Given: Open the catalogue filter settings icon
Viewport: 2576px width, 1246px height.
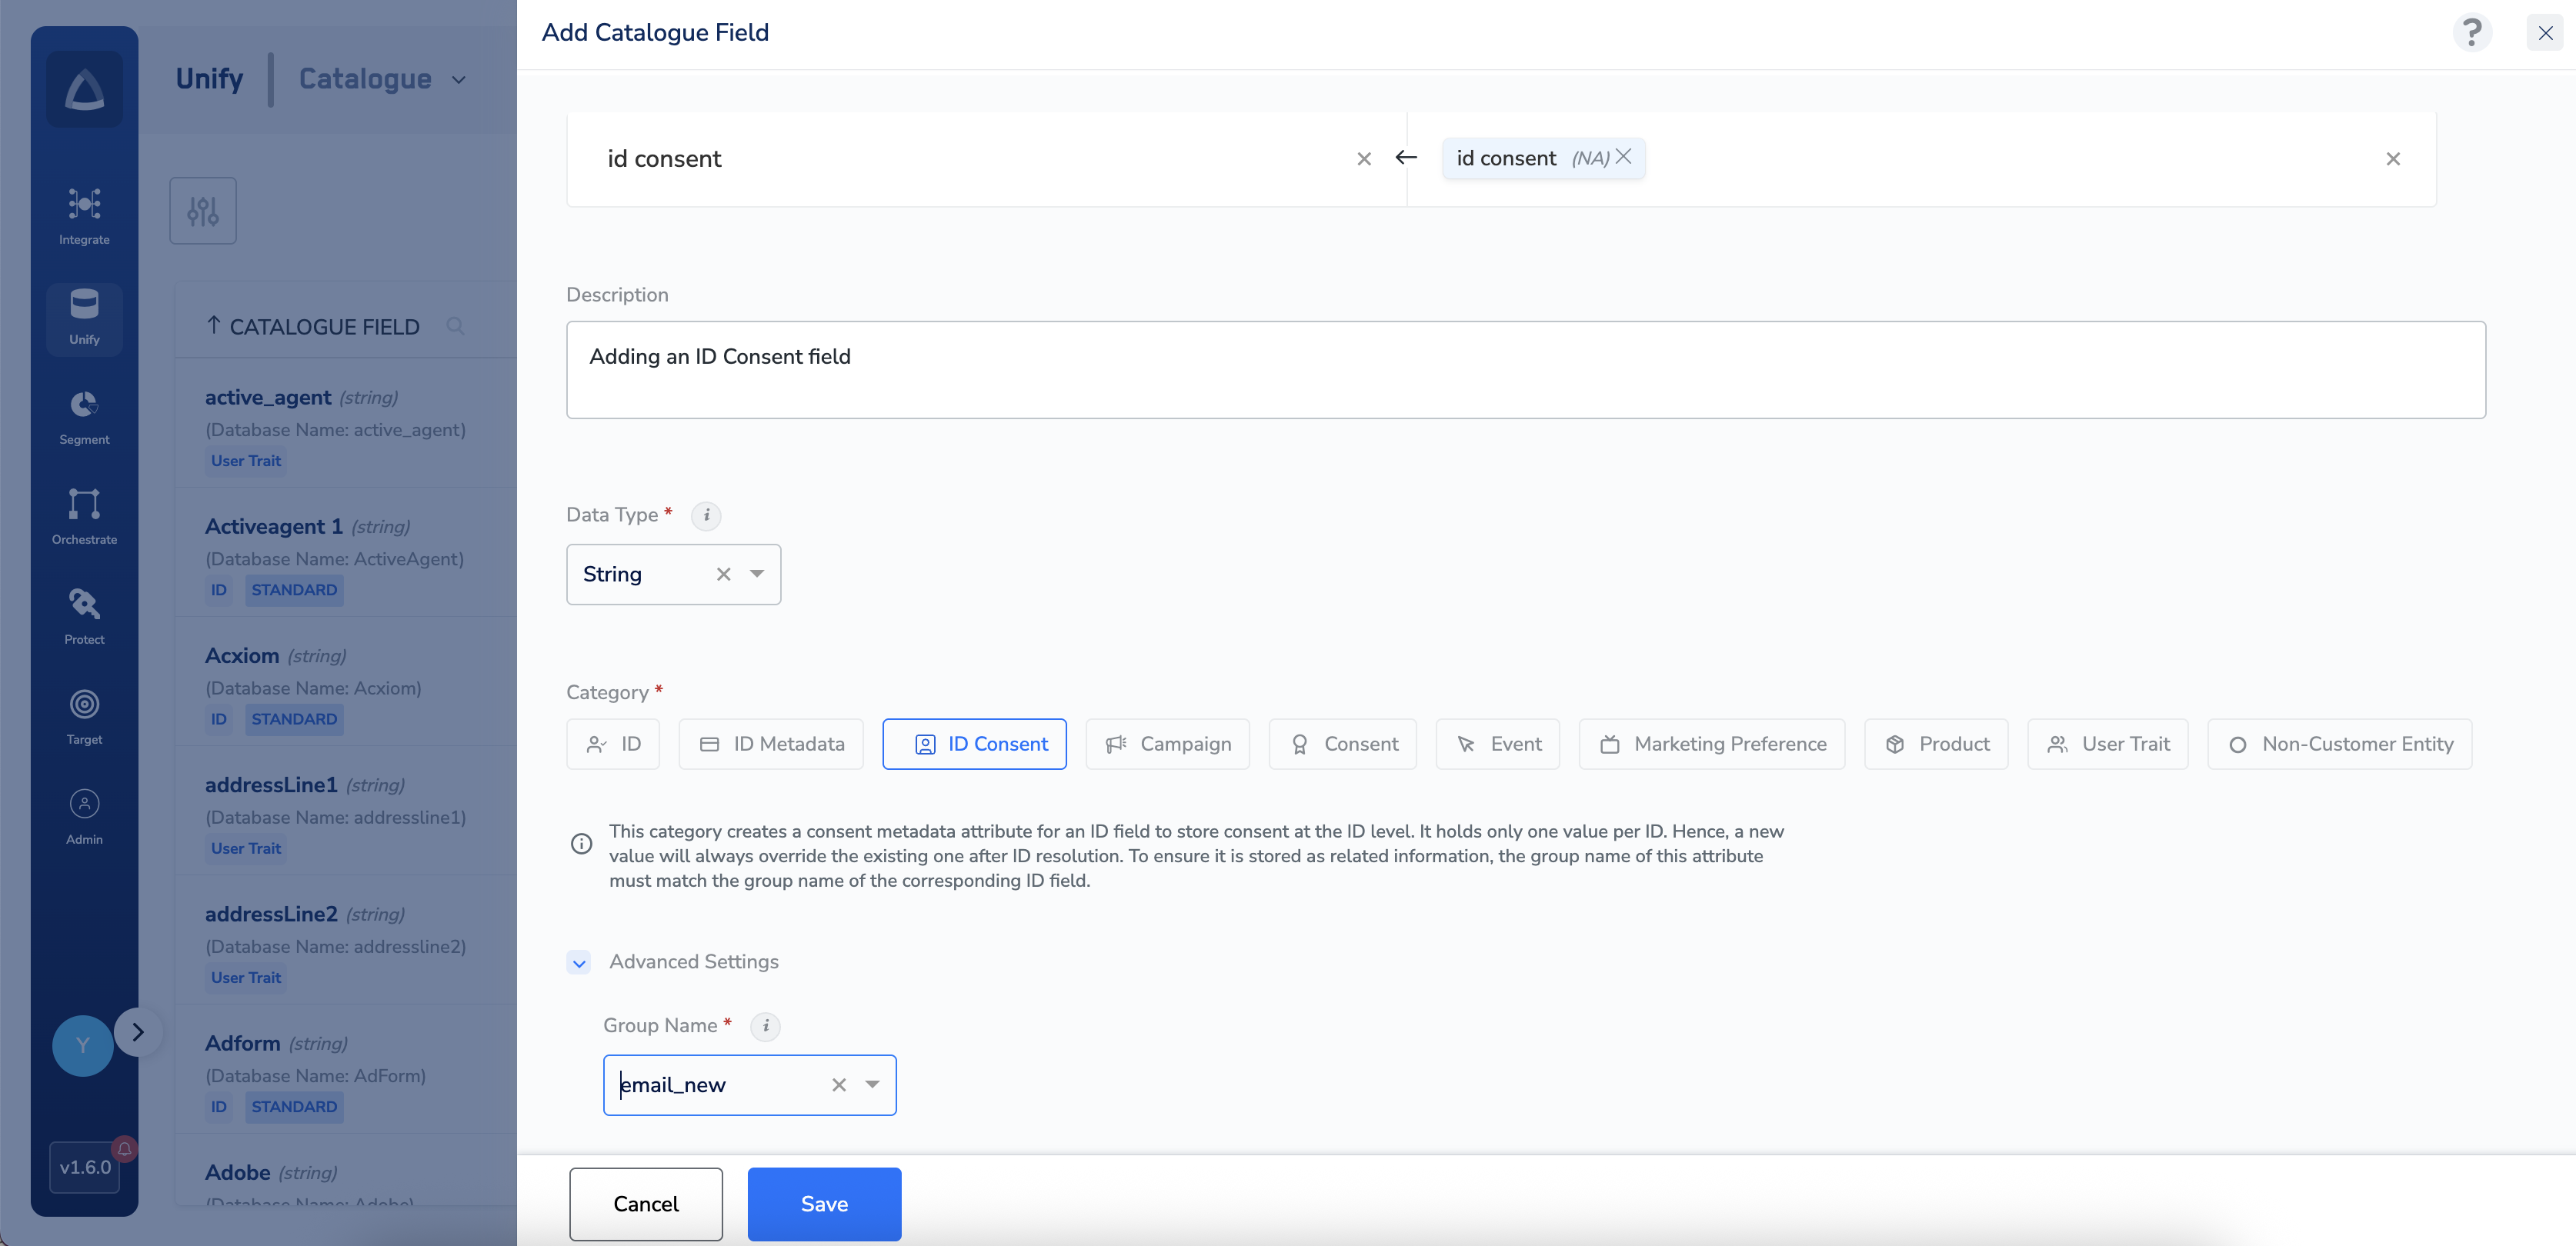Looking at the screenshot, I should point(203,211).
